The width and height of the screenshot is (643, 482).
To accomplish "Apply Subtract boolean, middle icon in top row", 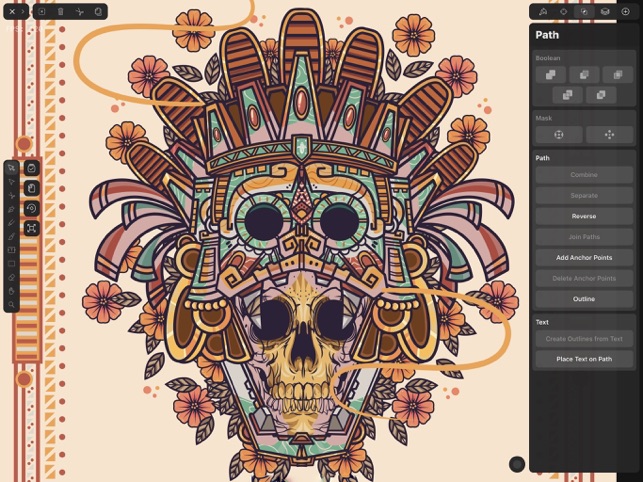I will pyautogui.click(x=584, y=75).
